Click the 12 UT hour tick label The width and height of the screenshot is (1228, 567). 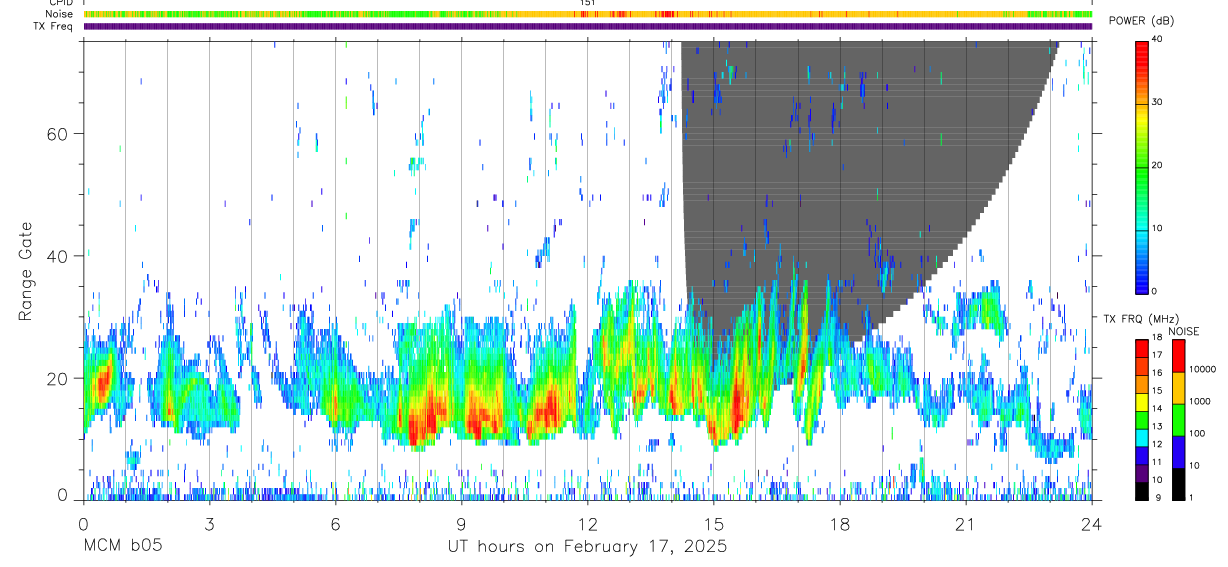(588, 523)
